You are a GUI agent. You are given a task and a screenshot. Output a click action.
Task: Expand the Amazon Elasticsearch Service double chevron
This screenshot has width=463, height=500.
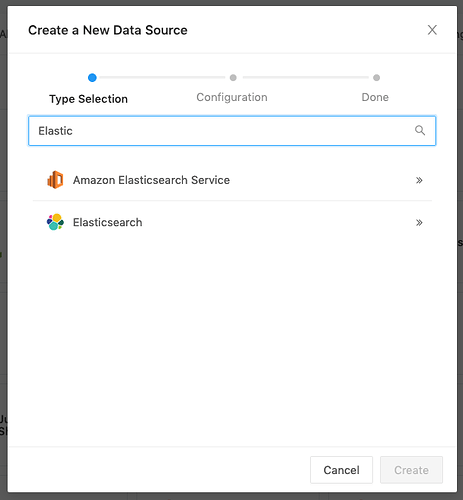[419, 180]
